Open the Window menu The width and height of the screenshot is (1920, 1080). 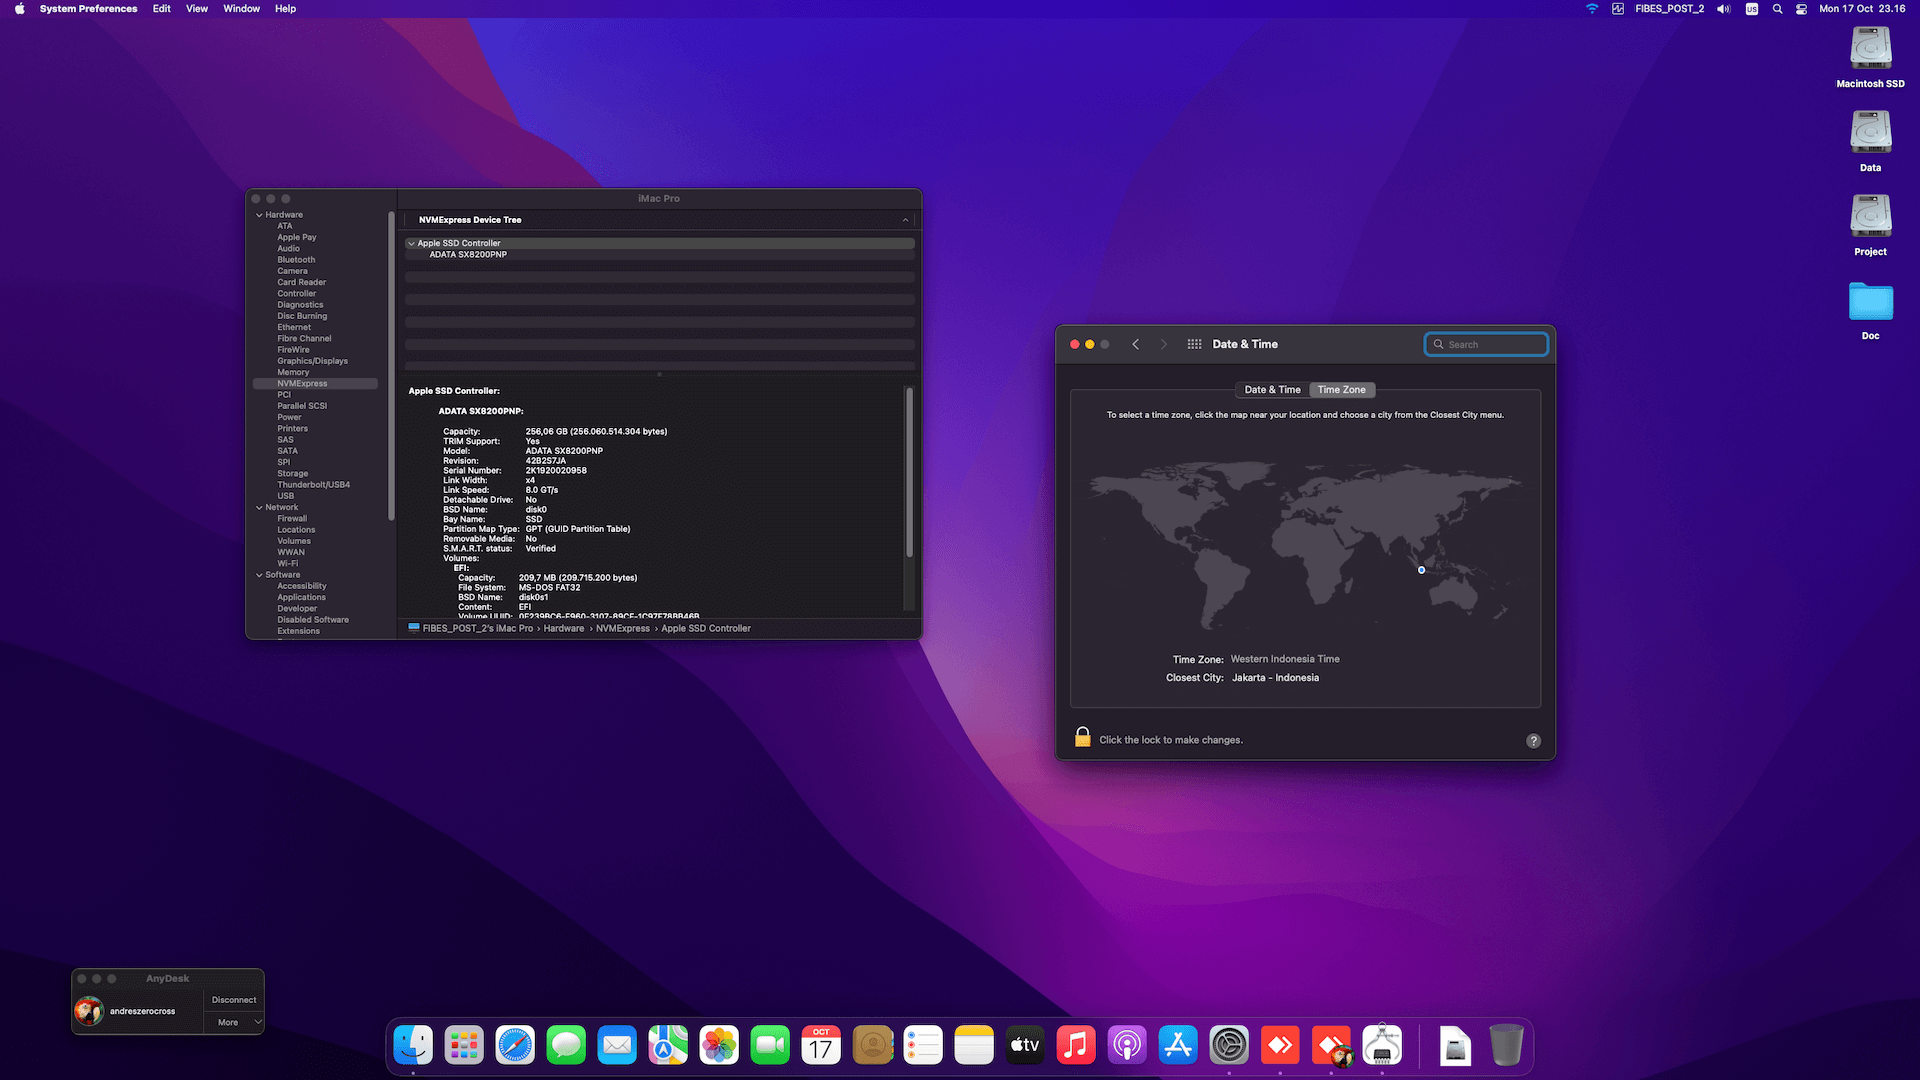click(241, 9)
